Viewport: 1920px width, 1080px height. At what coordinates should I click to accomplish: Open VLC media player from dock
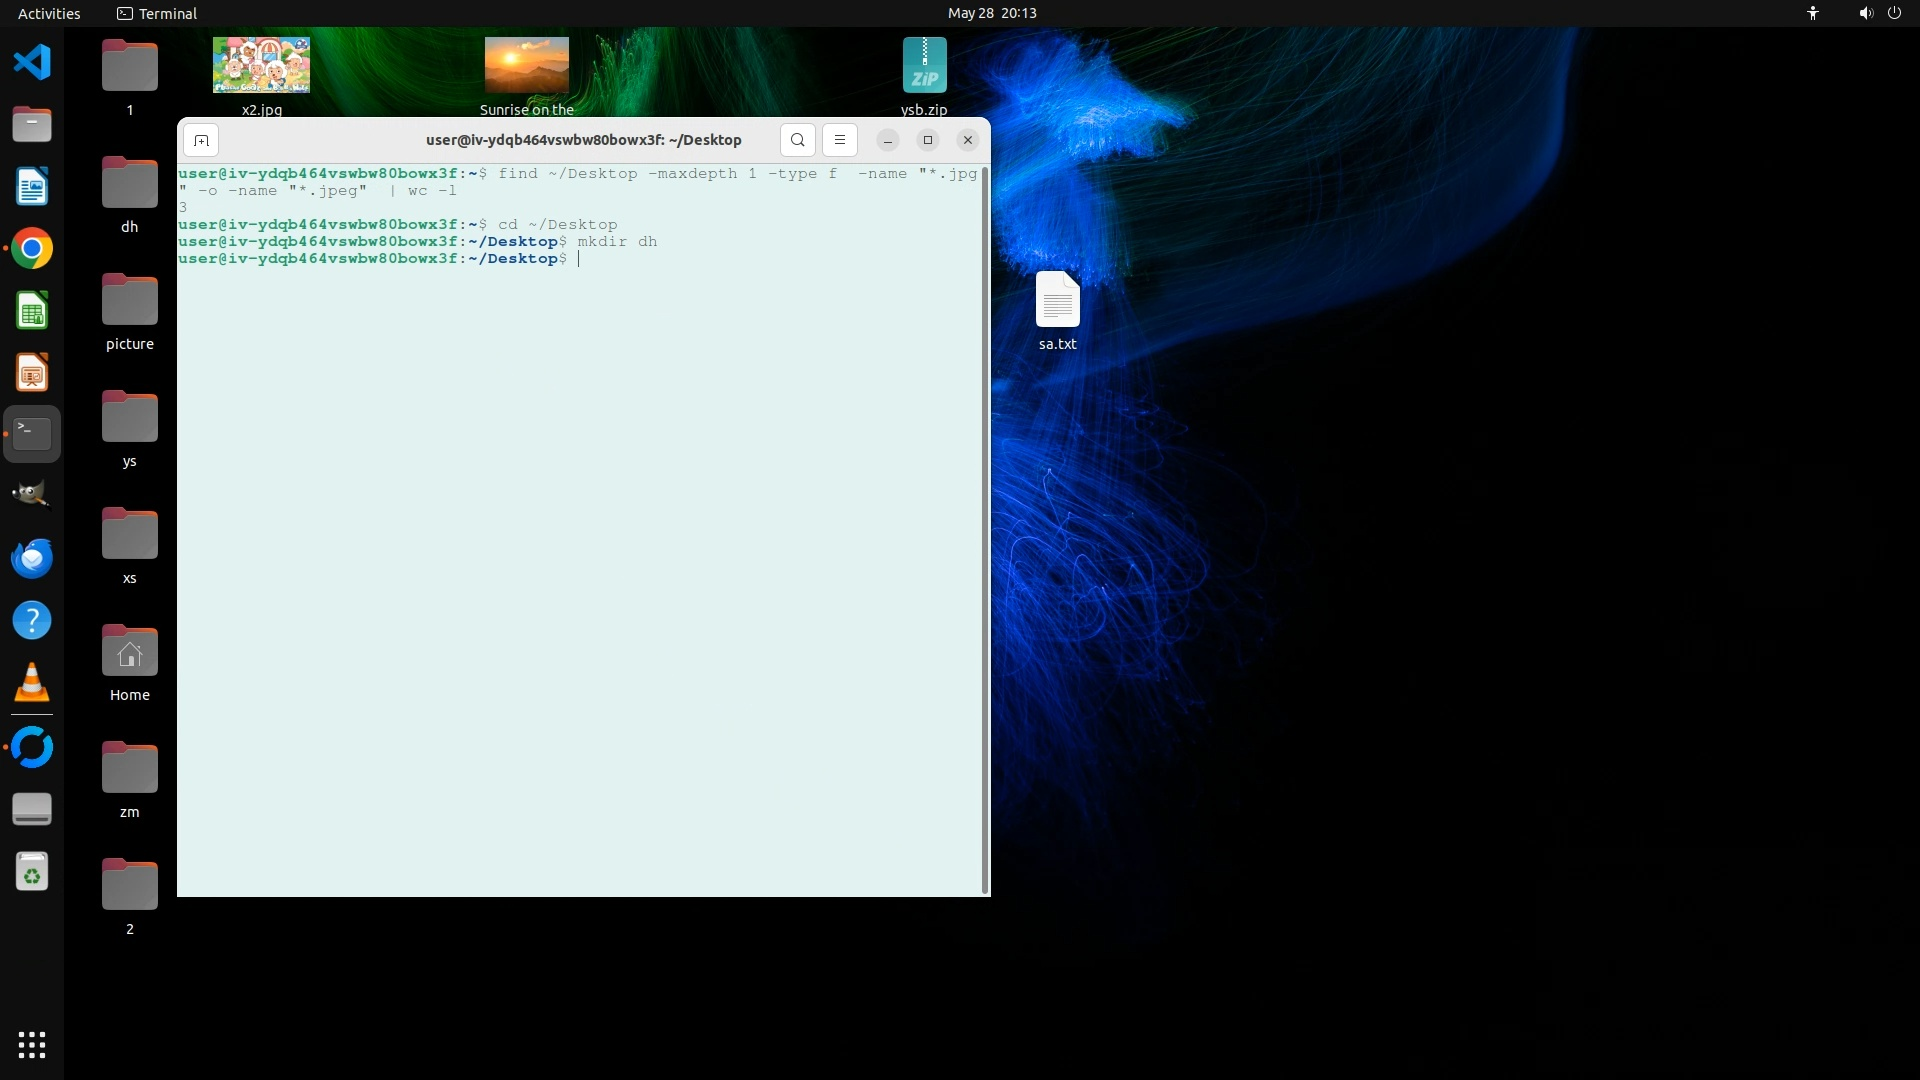point(32,683)
